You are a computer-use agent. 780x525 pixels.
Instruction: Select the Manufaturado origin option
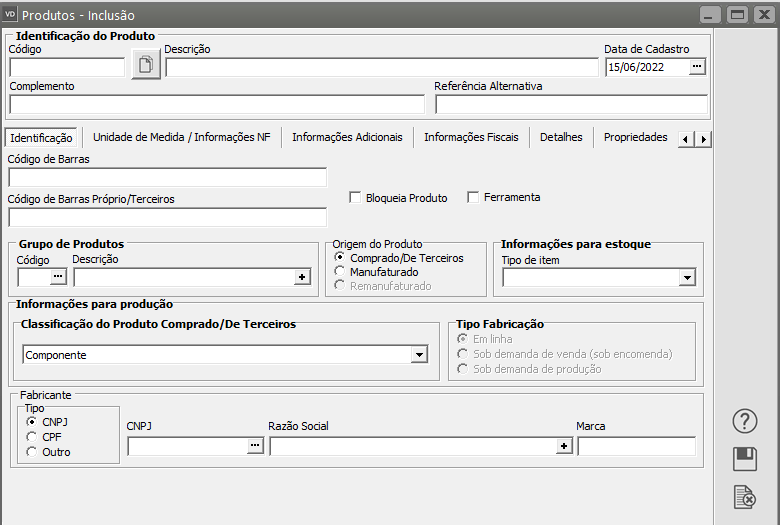341,272
